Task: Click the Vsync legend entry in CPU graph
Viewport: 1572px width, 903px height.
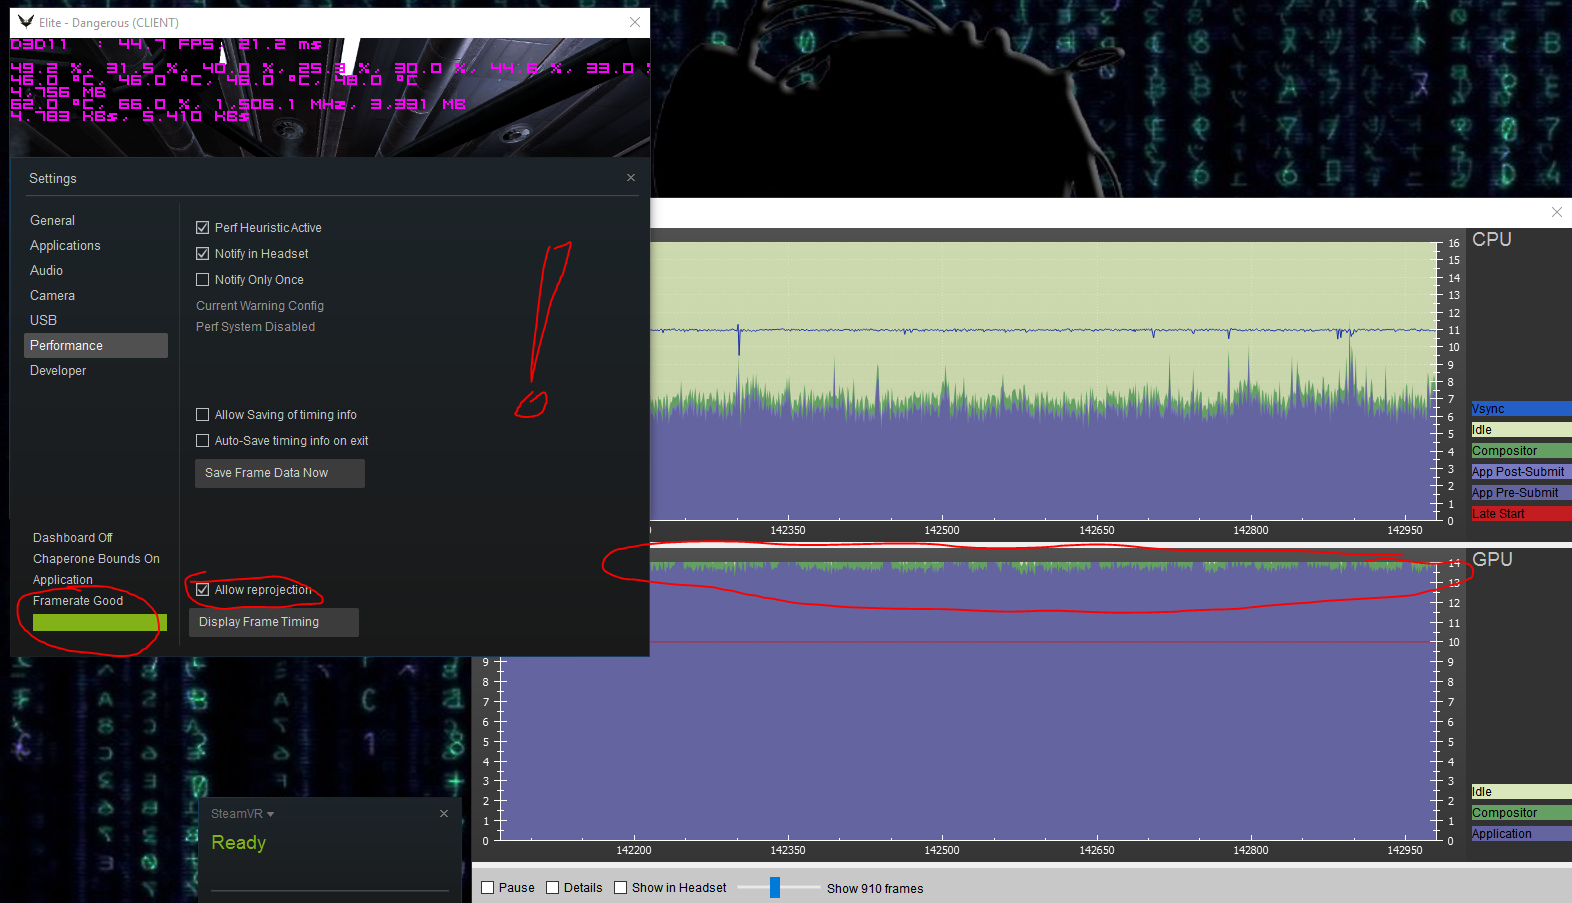Action: pos(1521,409)
